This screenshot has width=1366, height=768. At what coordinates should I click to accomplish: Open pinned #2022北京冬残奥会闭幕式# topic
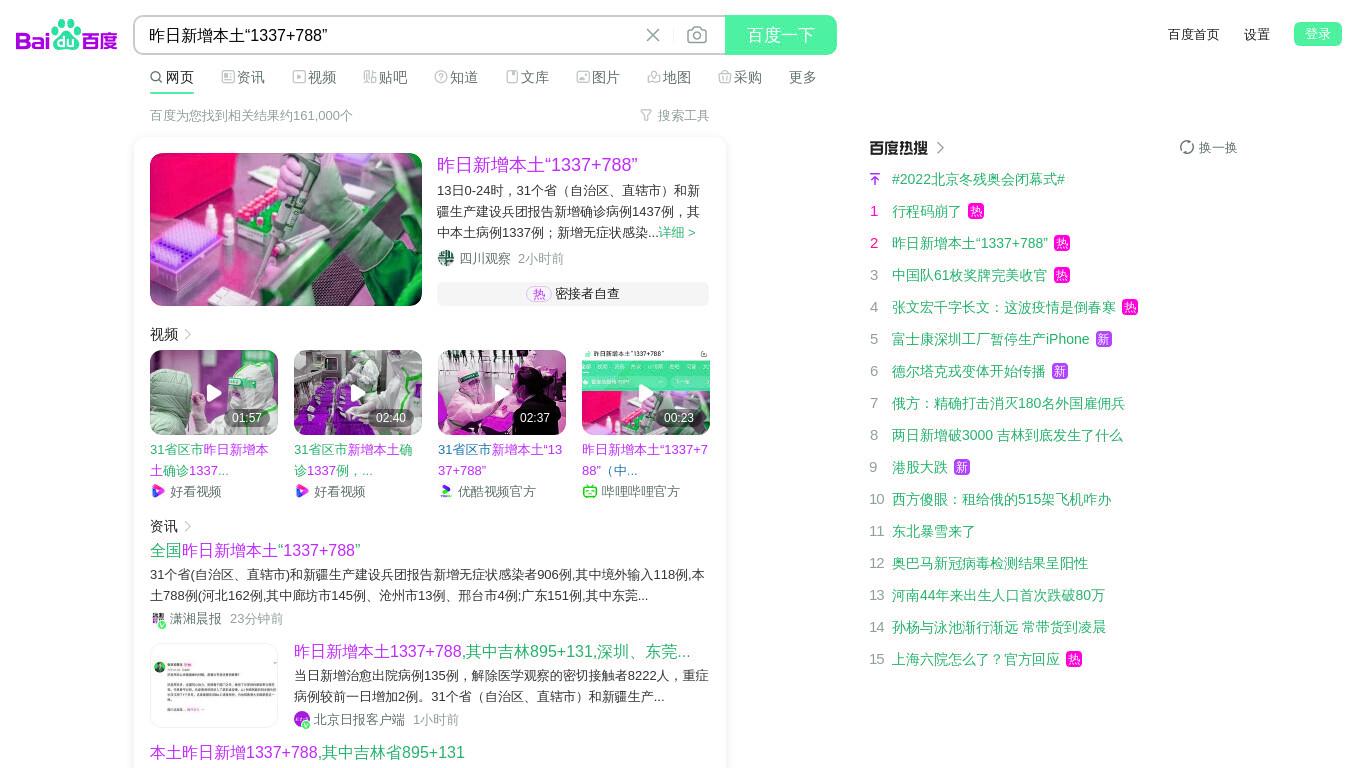(x=978, y=179)
